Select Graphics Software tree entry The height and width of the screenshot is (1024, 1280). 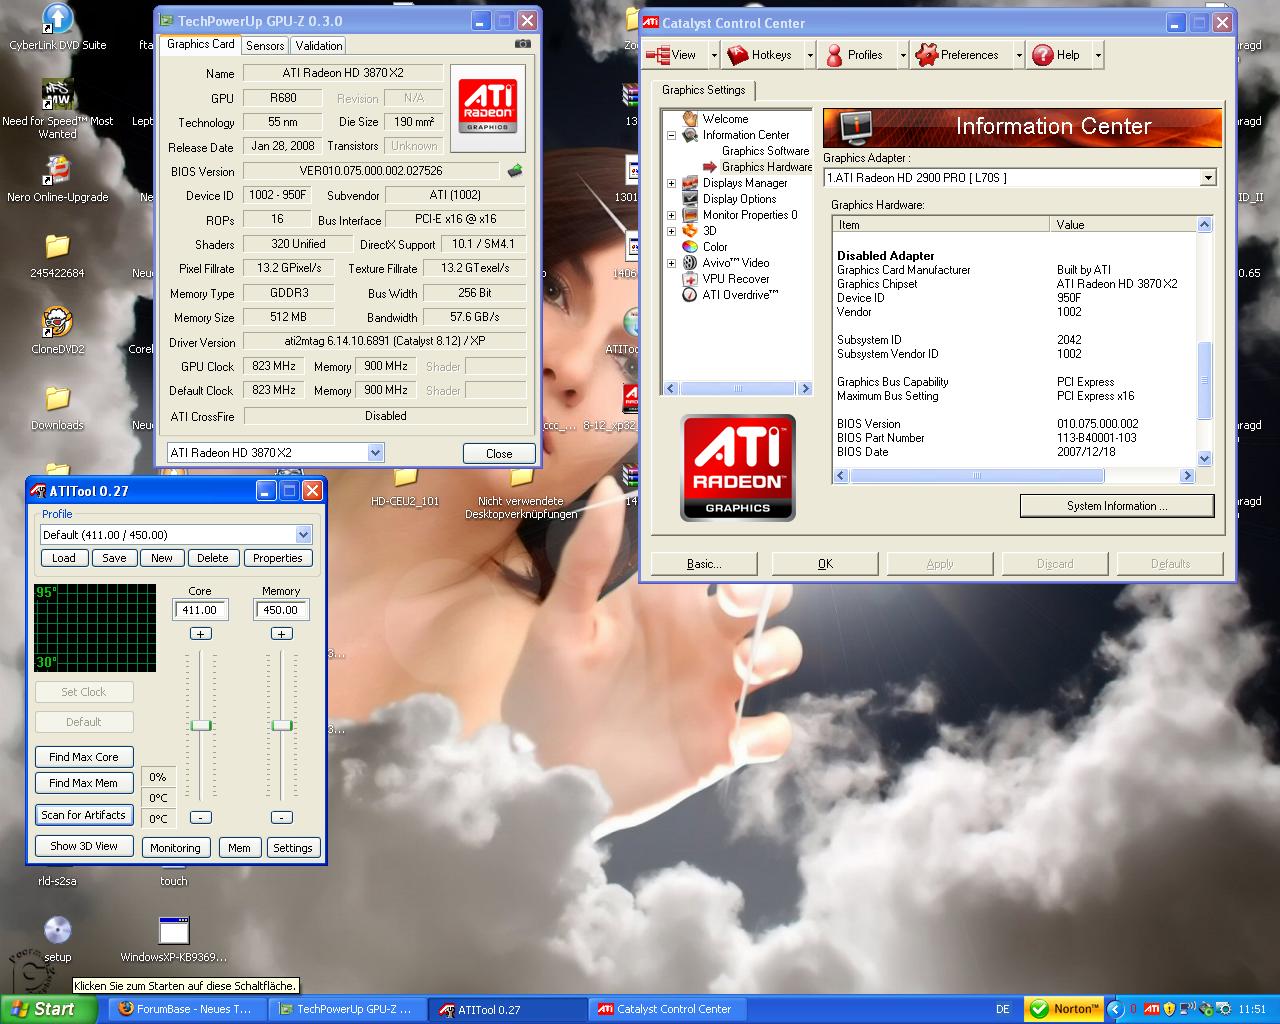coord(766,151)
